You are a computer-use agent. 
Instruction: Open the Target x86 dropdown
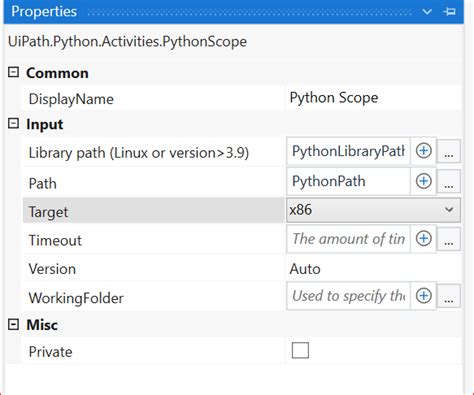(373, 210)
